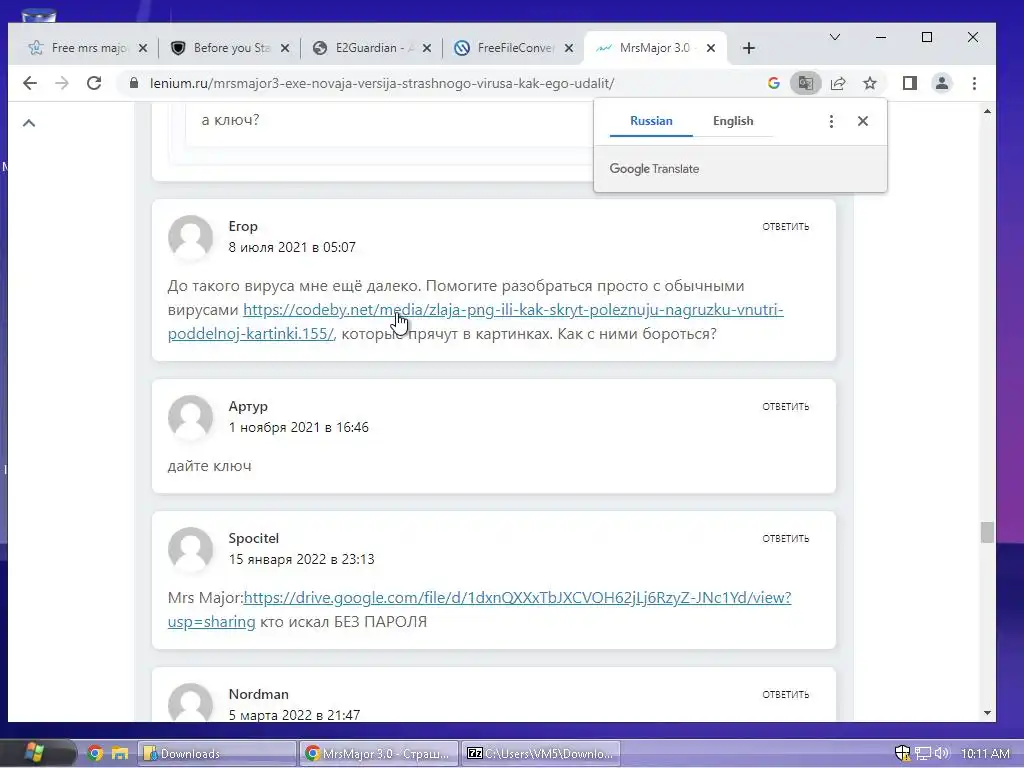Close the MrsMajor 3.0 tab
This screenshot has width=1024, height=768.
tap(711, 48)
